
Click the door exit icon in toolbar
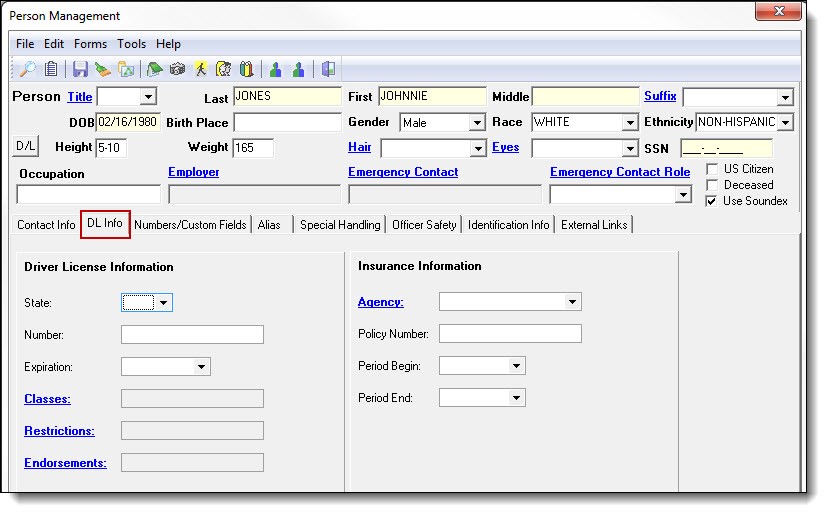(328, 69)
